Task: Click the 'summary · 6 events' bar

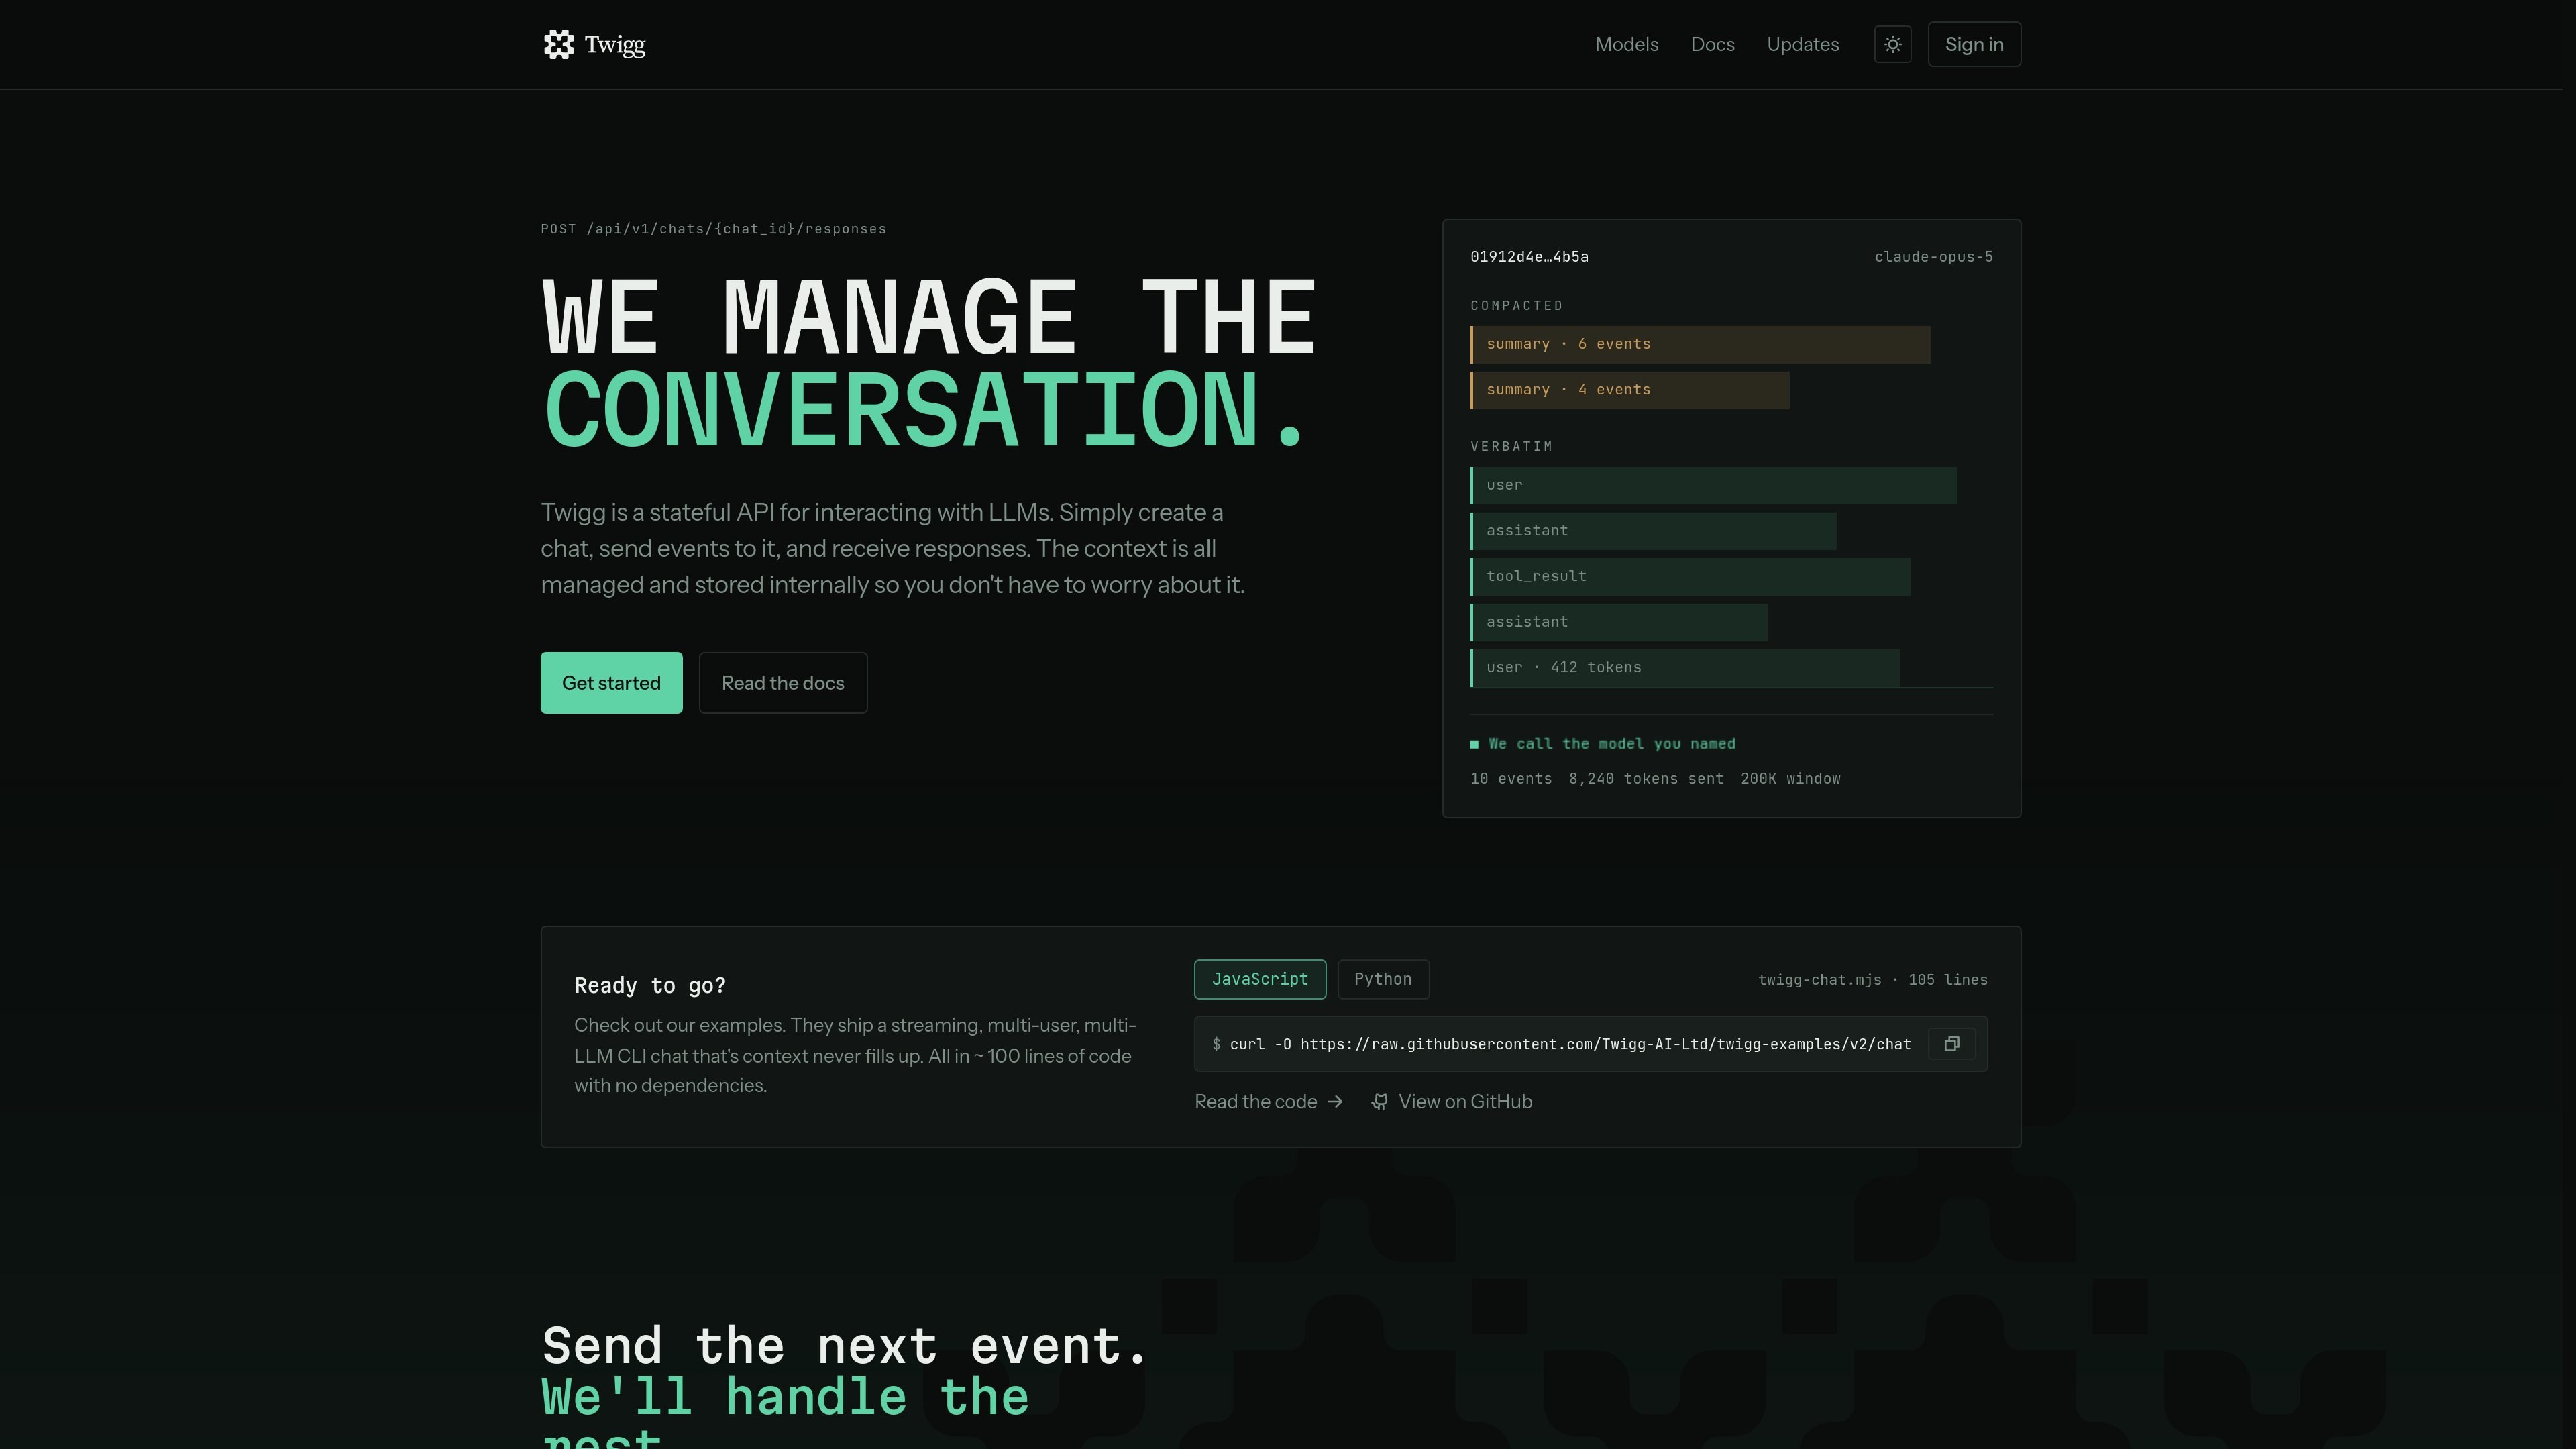Action: point(1699,344)
